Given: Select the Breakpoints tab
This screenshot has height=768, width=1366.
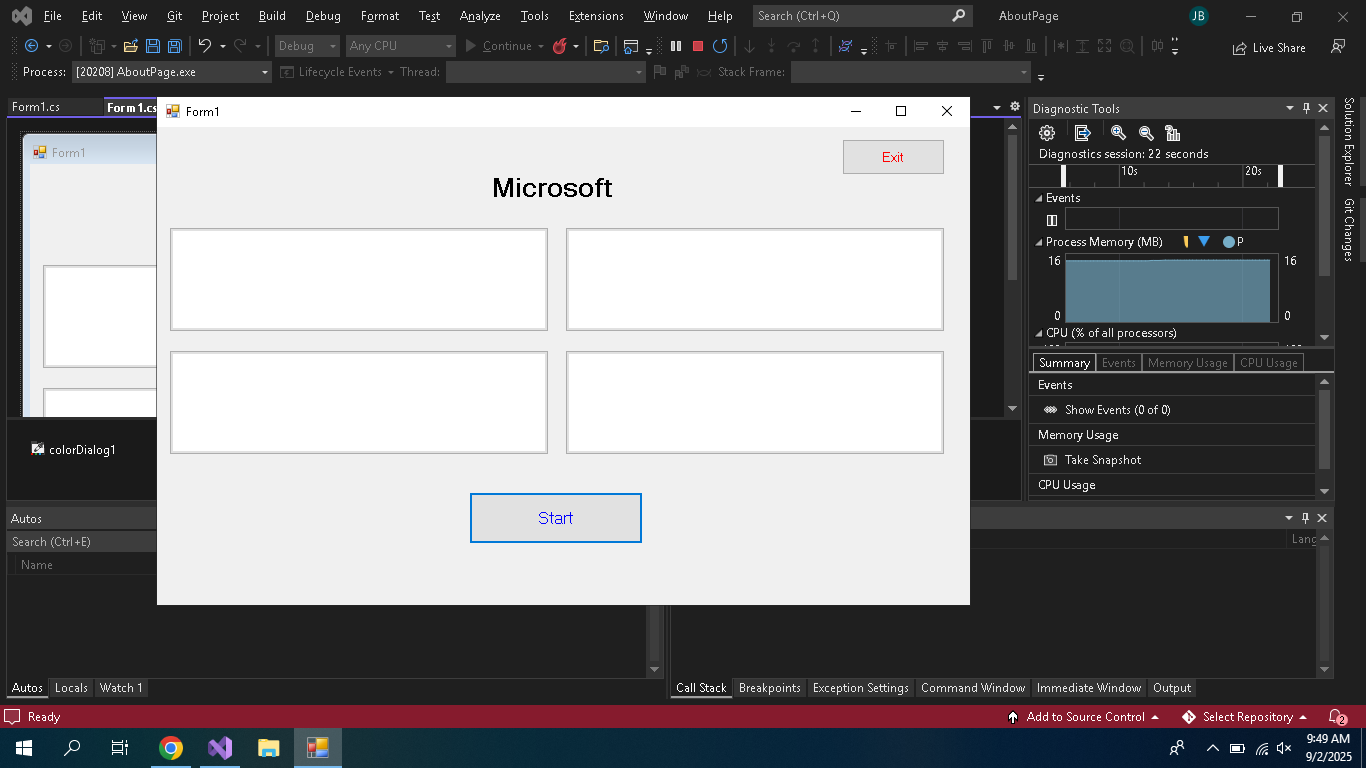Looking at the screenshot, I should [x=769, y=688].
